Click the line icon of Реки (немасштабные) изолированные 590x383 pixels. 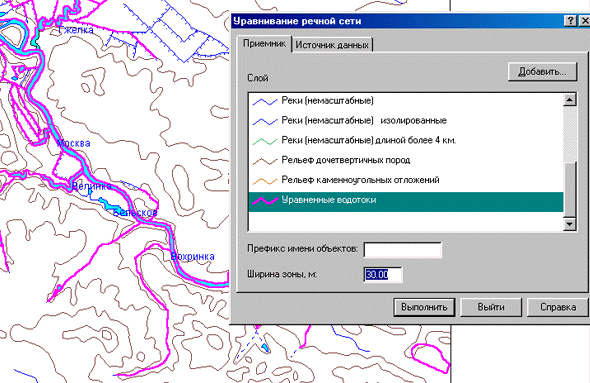[265, 121]
